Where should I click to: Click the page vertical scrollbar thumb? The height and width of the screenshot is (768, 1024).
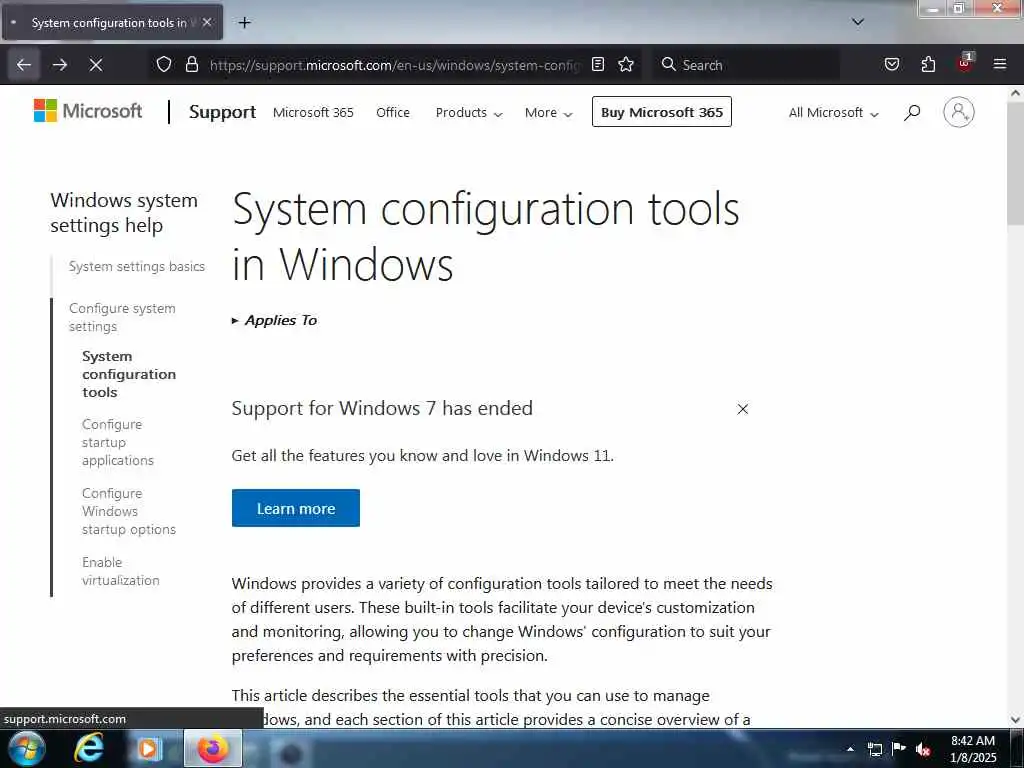click(1015, 163)
